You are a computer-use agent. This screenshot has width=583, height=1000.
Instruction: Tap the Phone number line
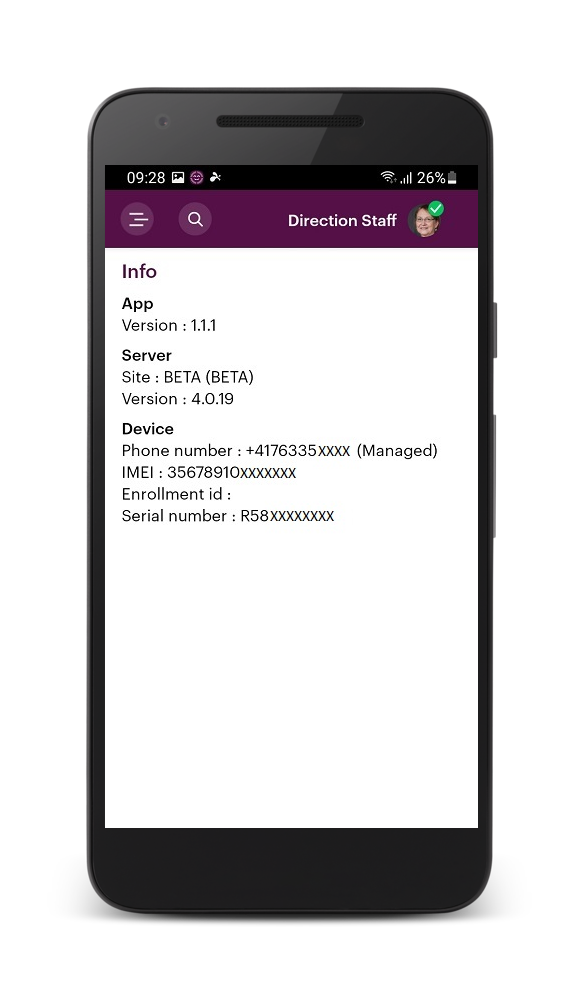pyautogui.click(x=279, y=451)
